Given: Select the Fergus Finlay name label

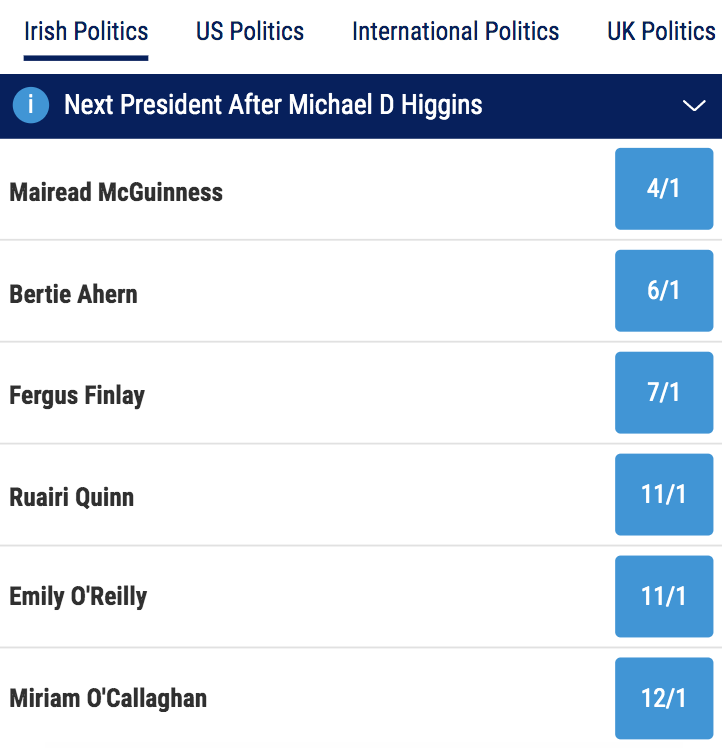Looking at the screenshot, I should (x=77, y=396).
